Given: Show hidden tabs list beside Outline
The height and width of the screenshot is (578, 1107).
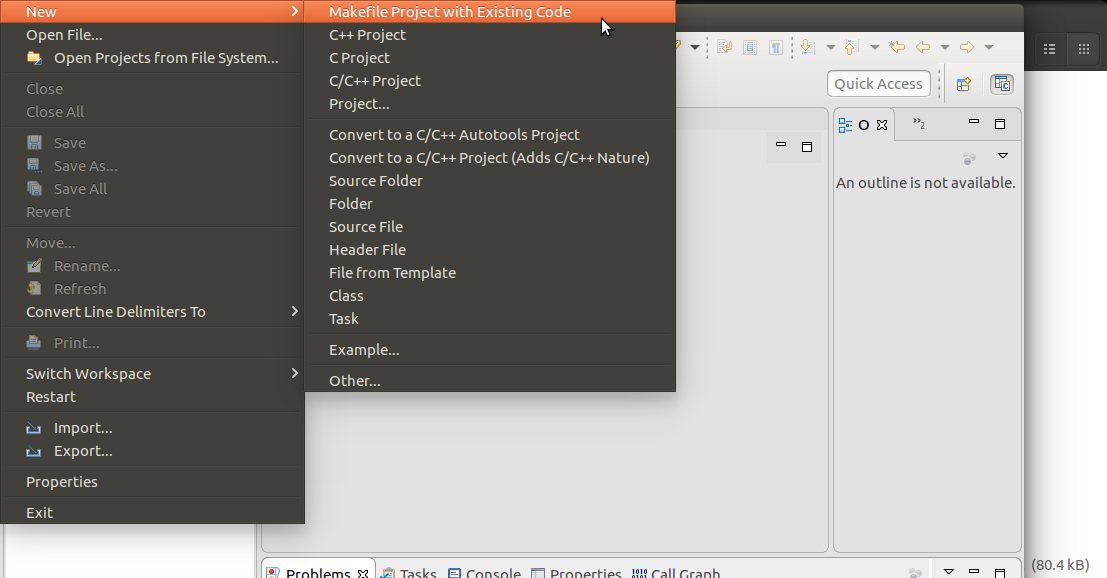Looking at the screenshot, I should (918, 124).
